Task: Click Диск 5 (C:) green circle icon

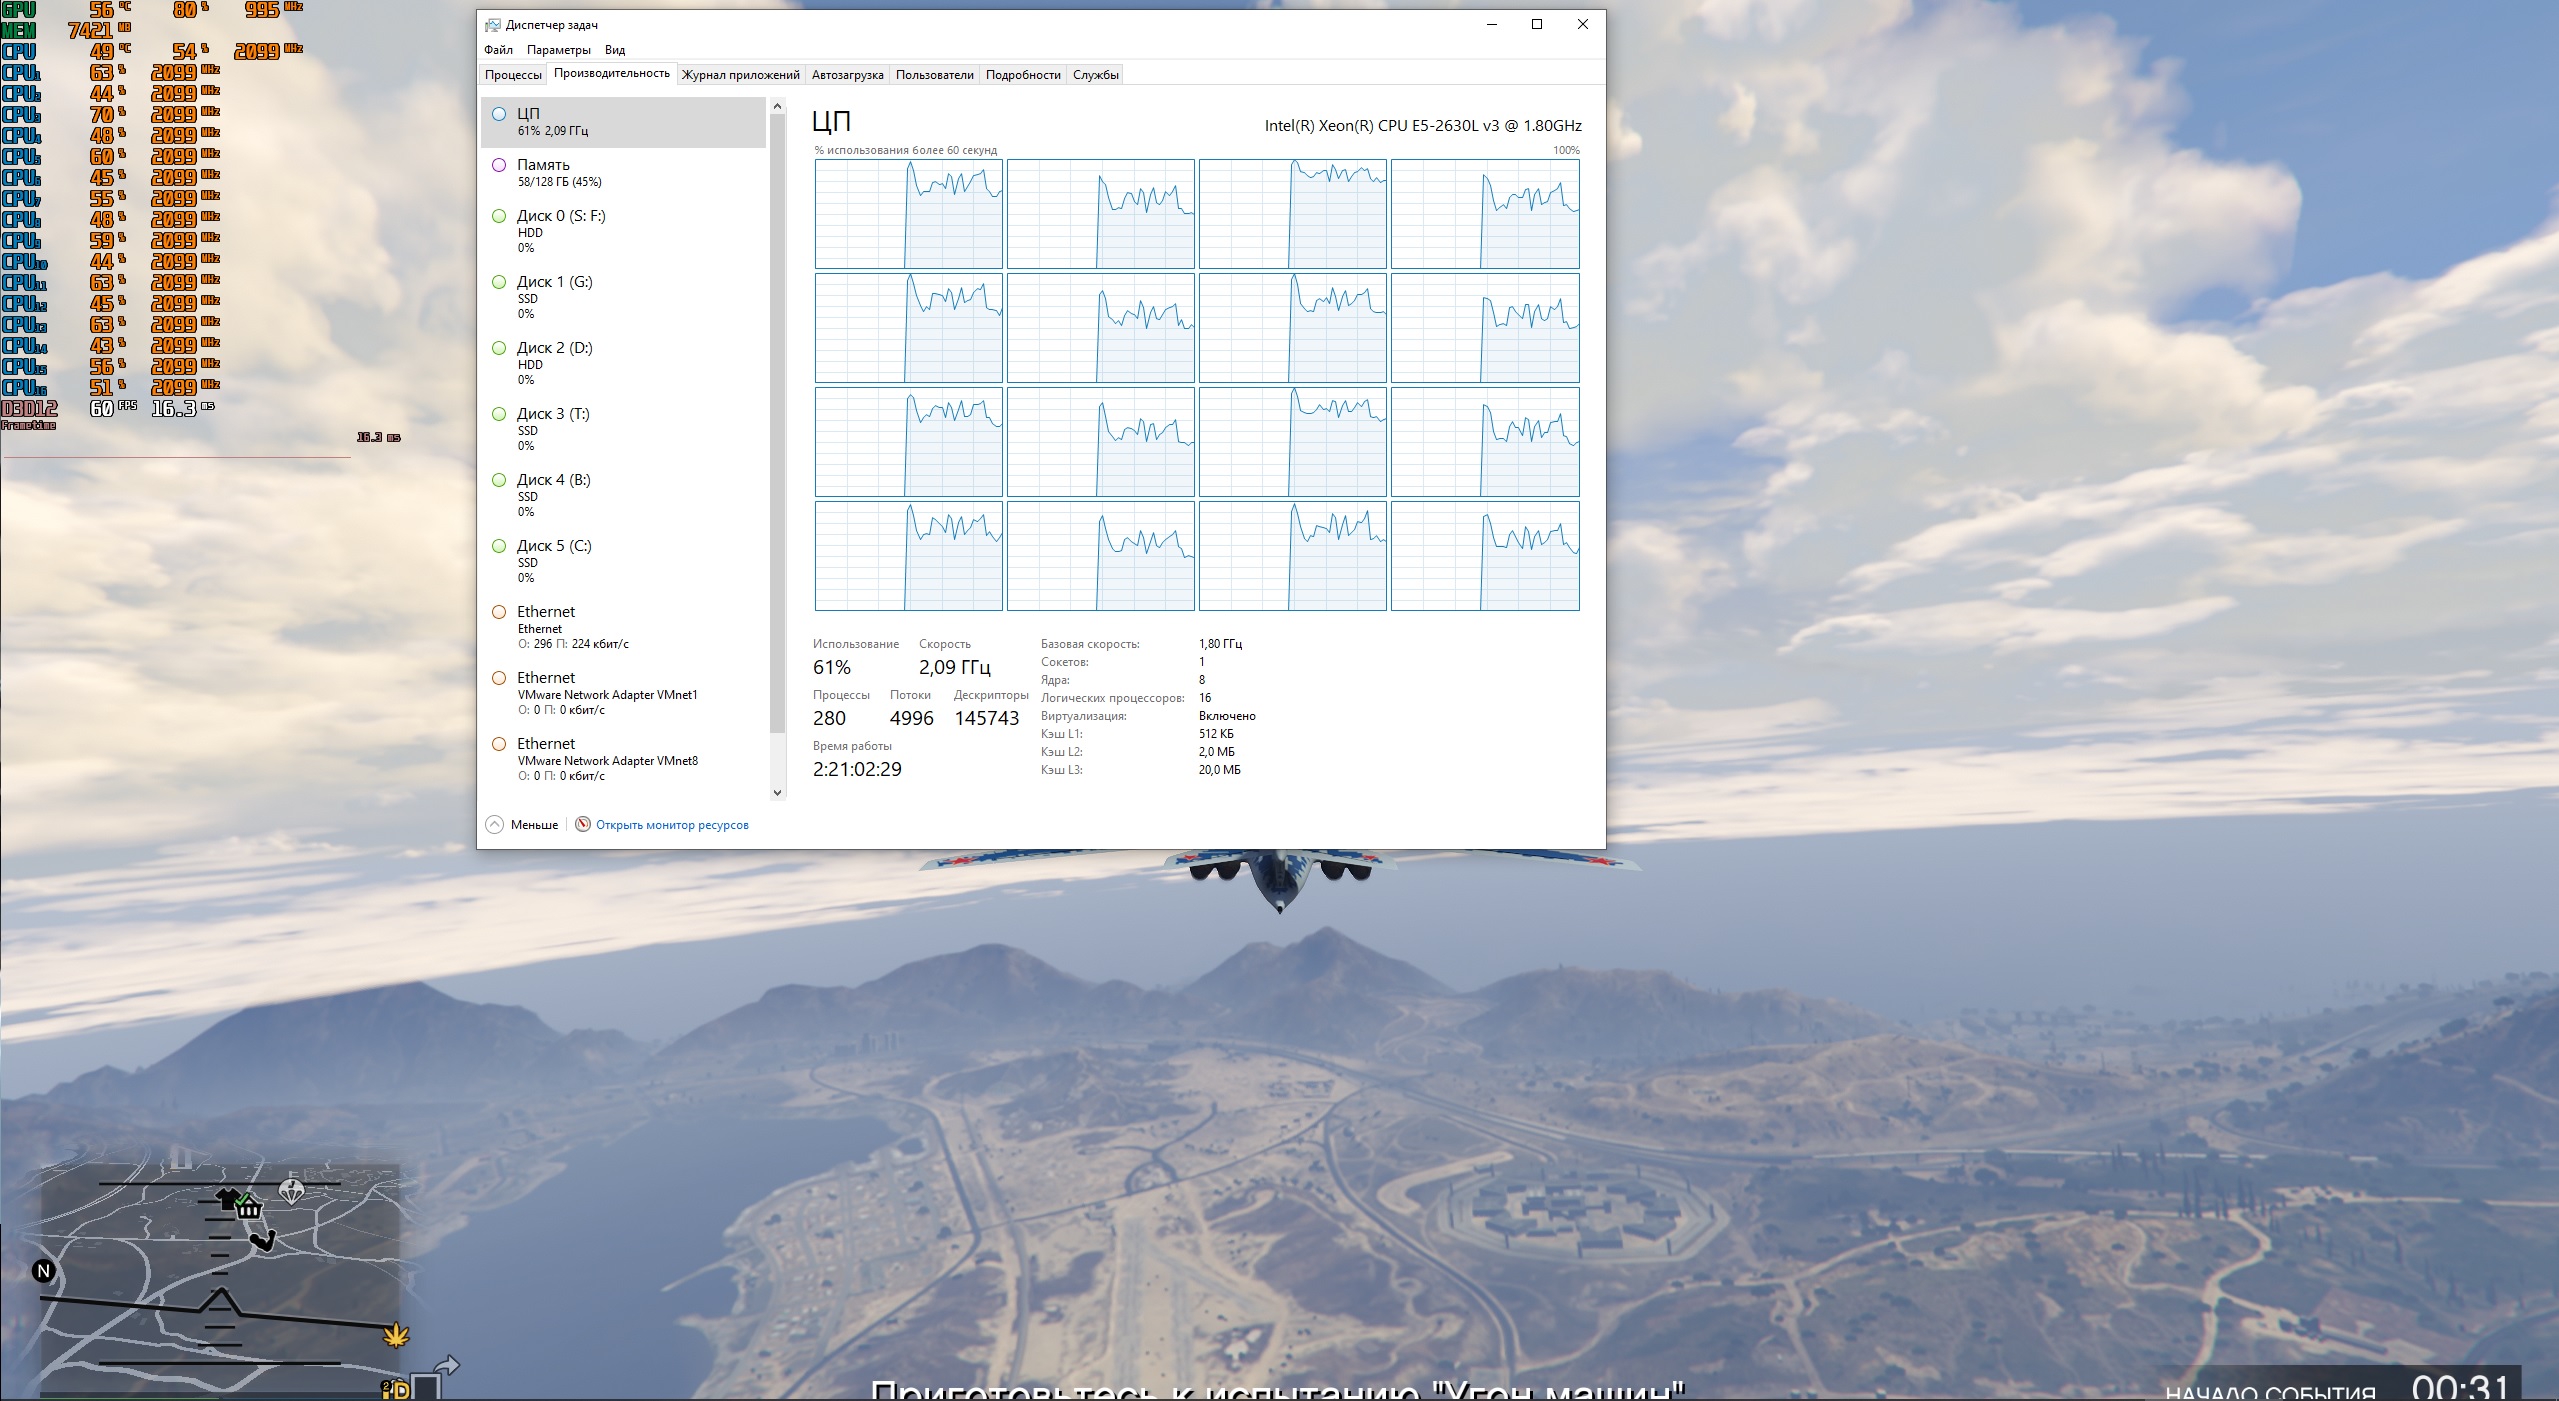Action: pos(499,546)
